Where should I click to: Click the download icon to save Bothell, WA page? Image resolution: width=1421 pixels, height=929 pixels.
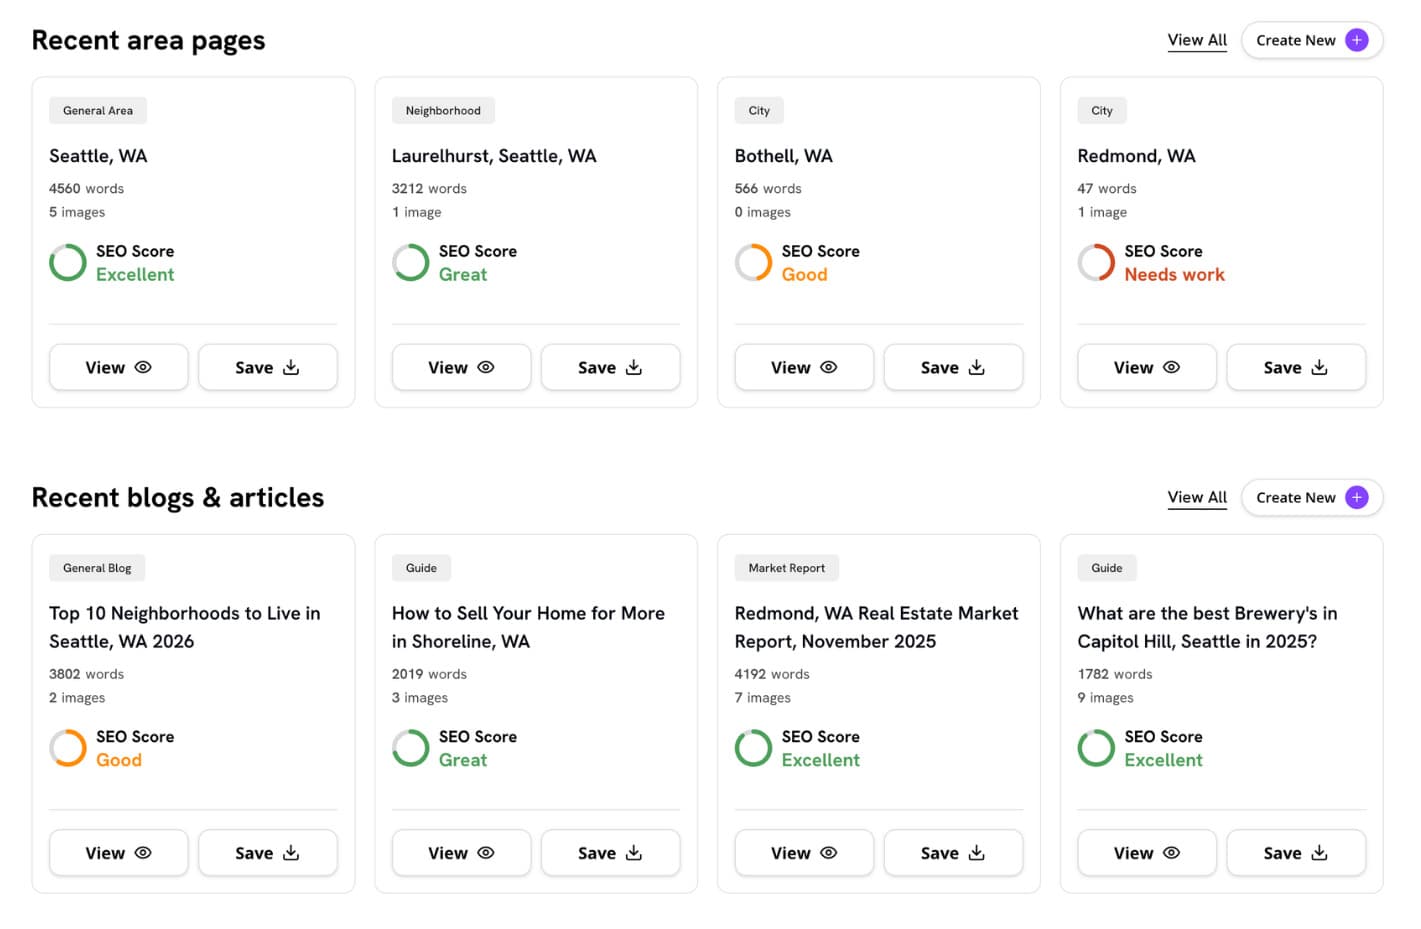(976, 367)
